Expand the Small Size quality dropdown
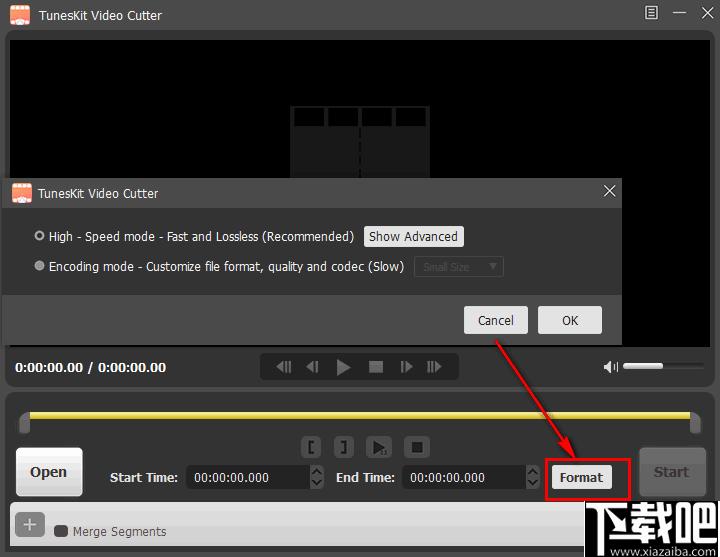The image size is (720, 557). [x=459, y=267]
